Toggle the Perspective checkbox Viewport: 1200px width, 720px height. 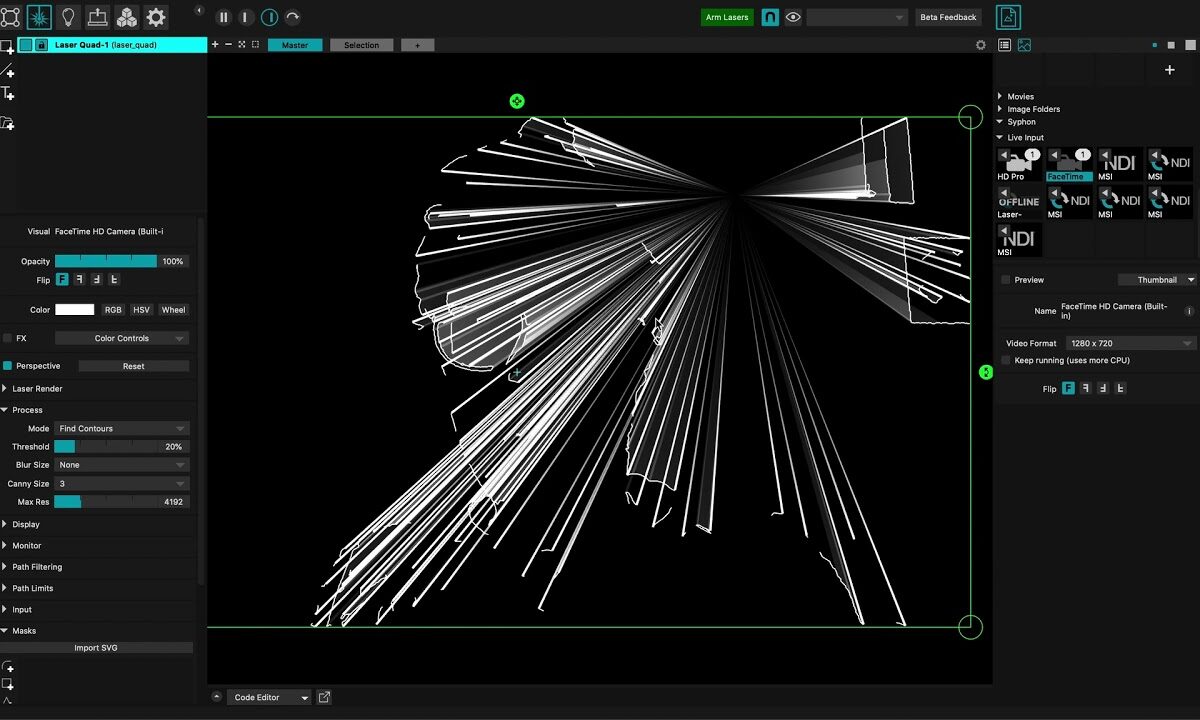pos(8,366)
